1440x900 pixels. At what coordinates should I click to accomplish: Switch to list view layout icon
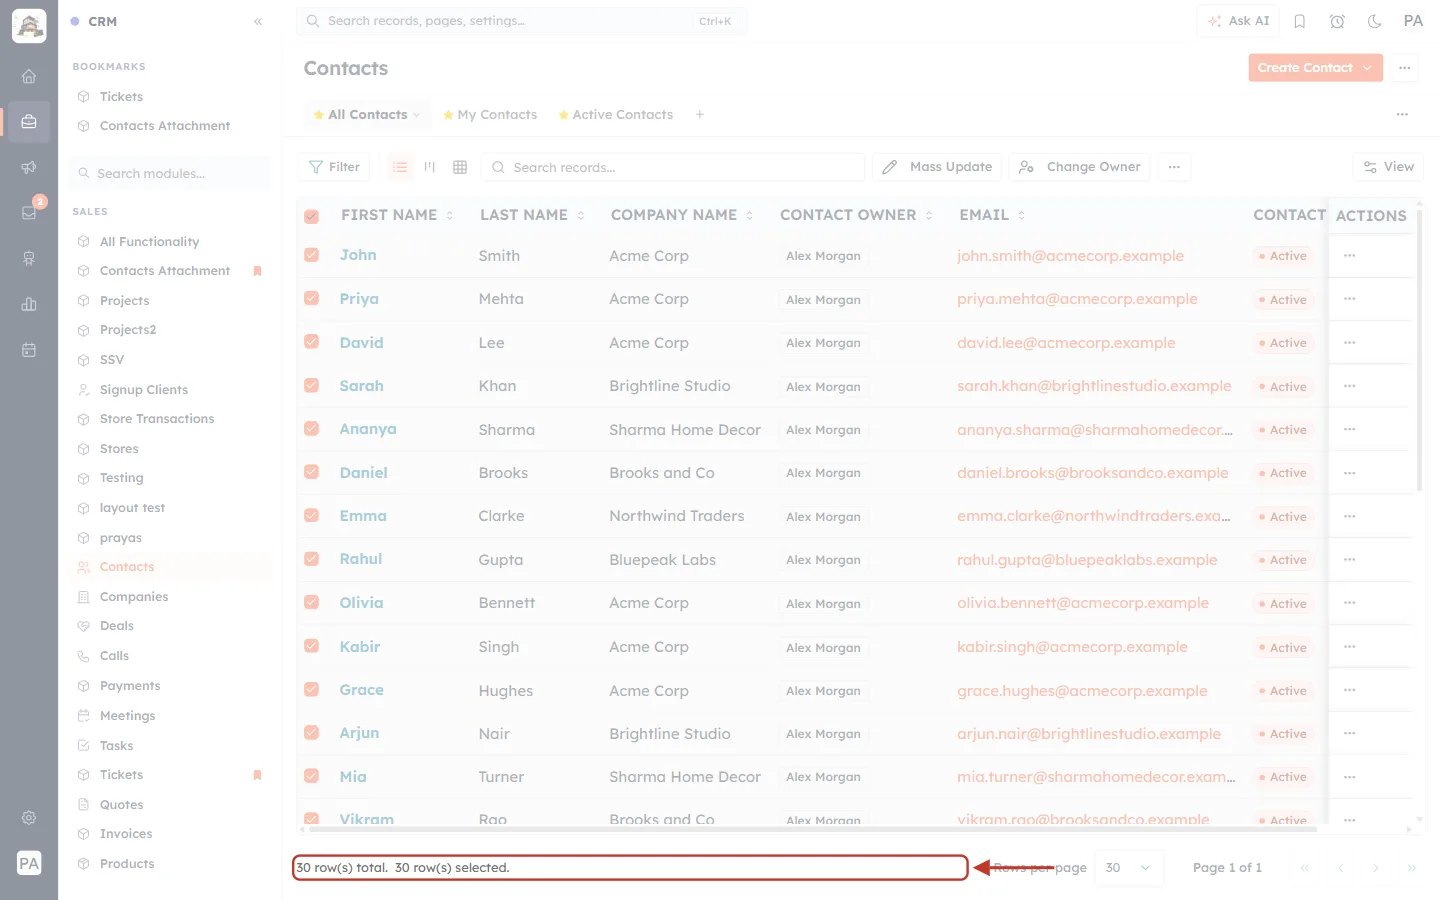[400, 167]
